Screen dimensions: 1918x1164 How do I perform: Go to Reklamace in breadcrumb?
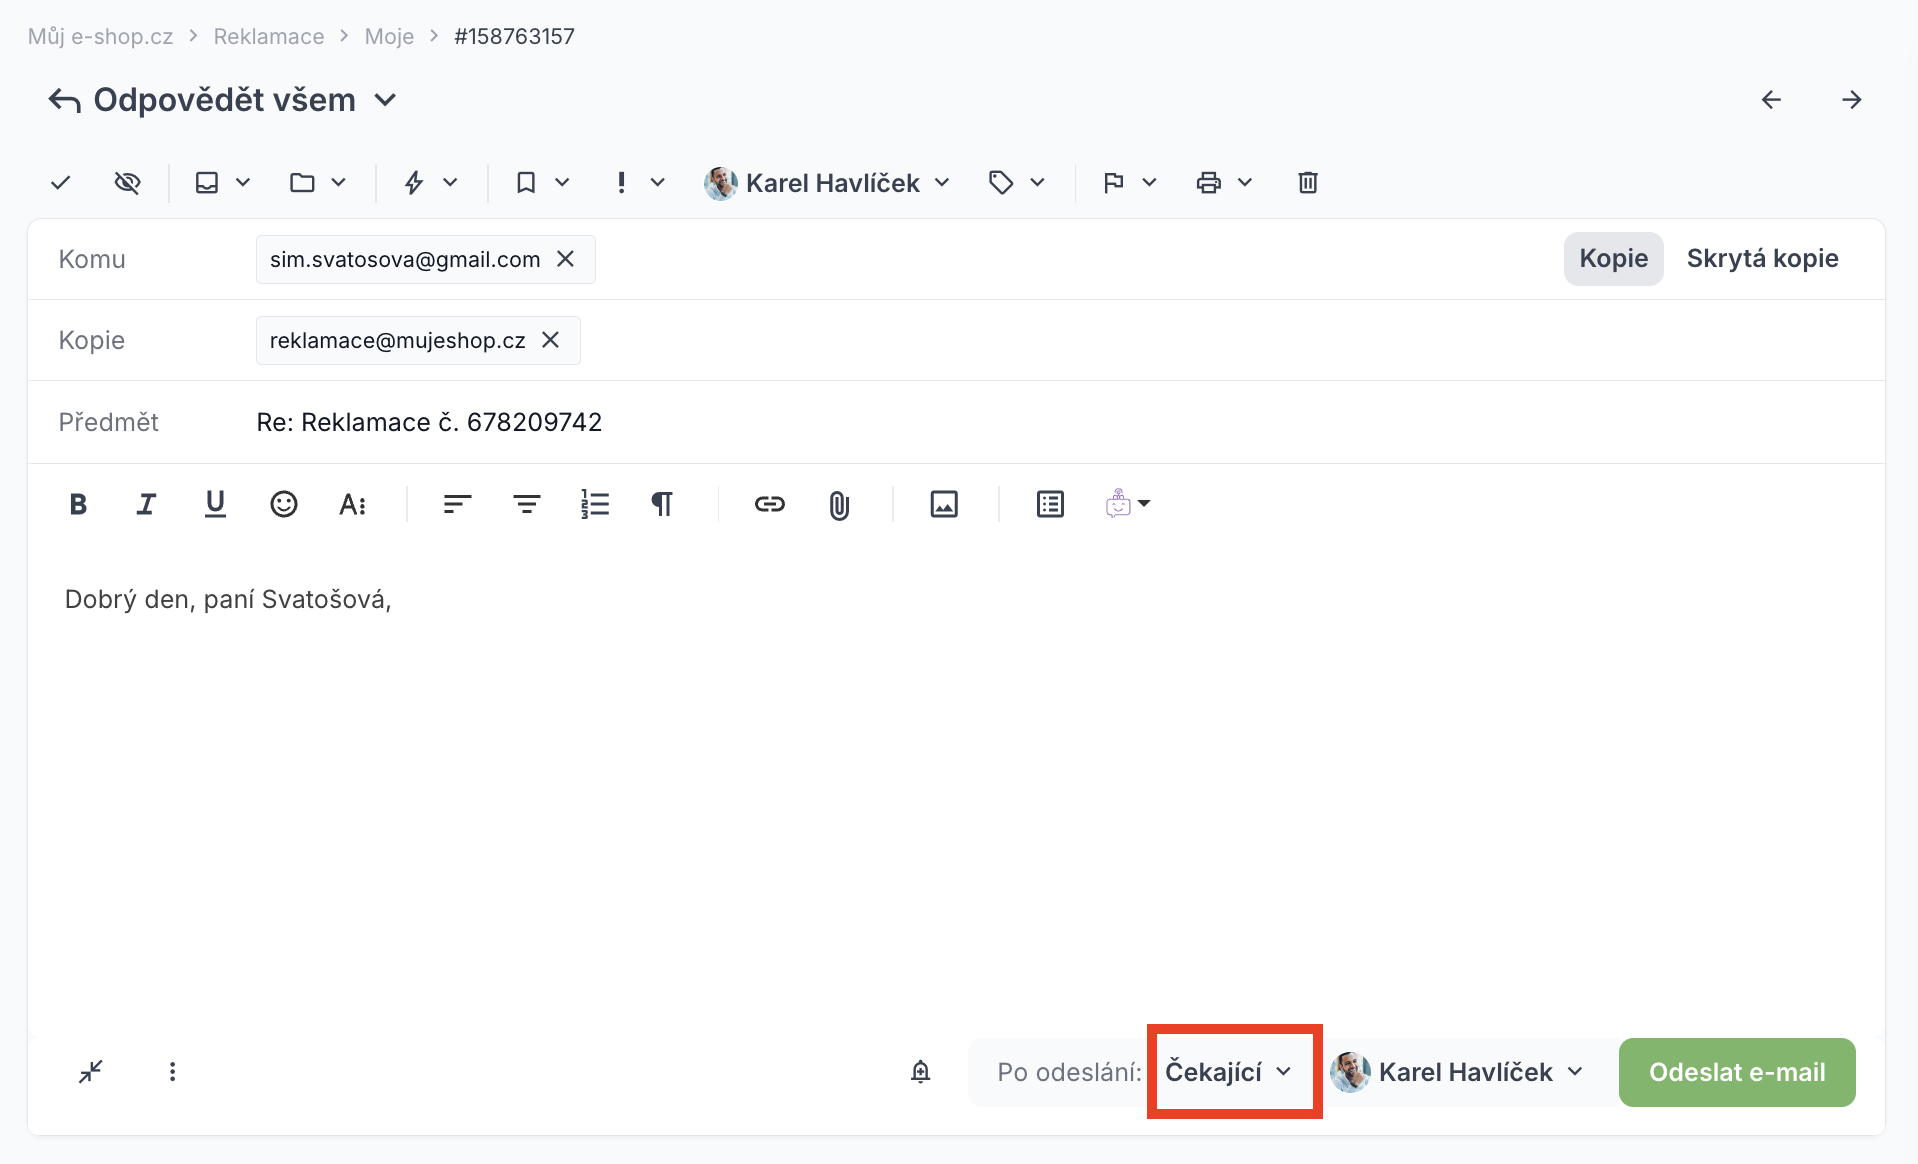269,36
